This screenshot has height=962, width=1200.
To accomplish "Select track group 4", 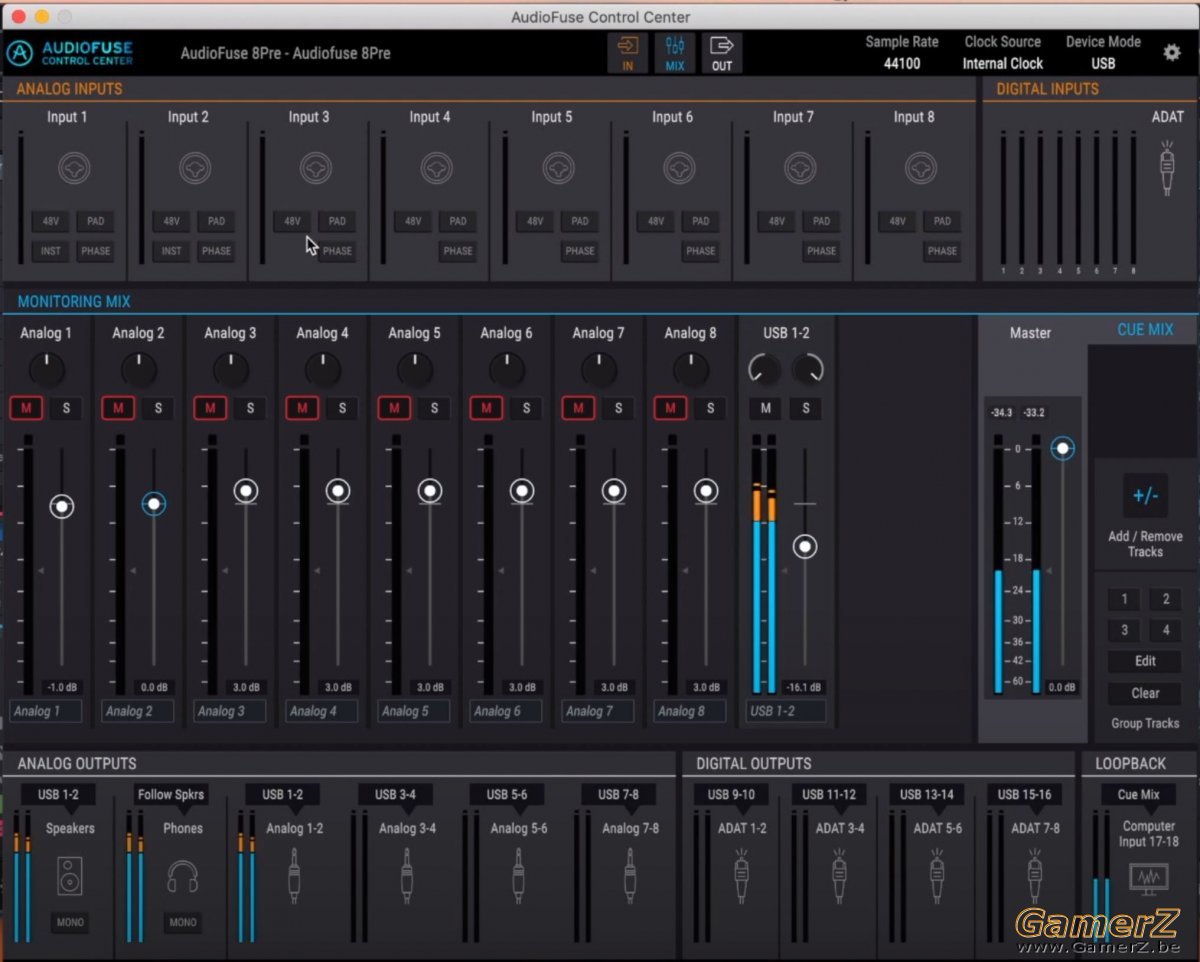I will click(x=1165, y=630).
